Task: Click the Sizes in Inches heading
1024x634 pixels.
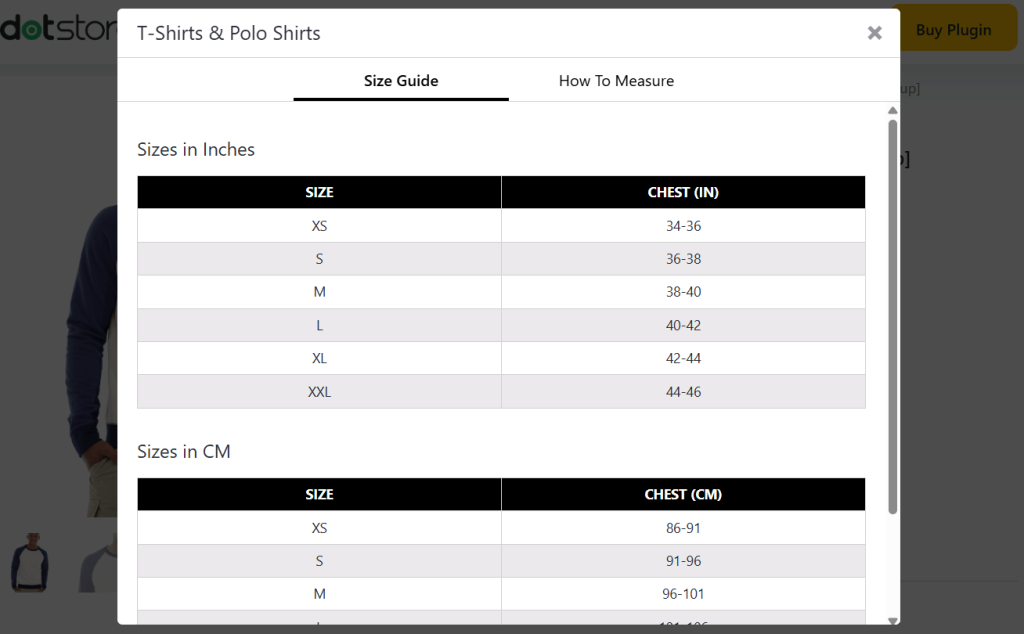Action: coord(196,150)
